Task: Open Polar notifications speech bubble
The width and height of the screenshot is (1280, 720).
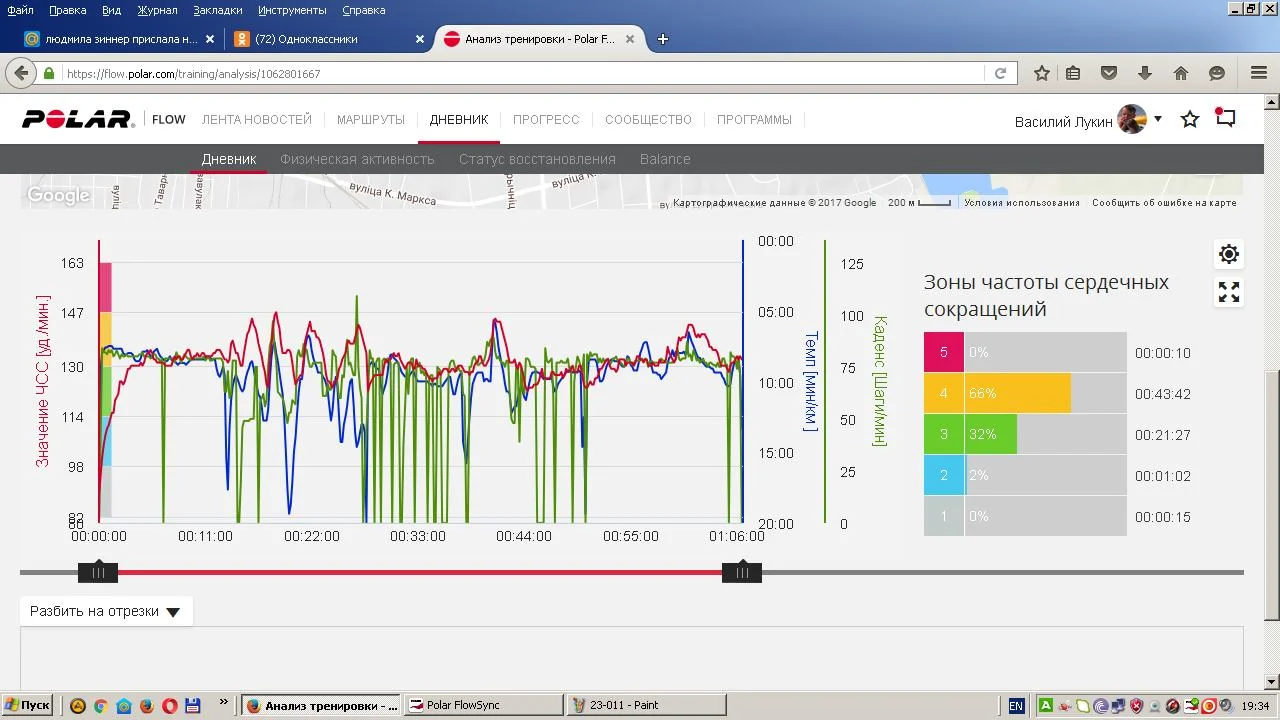Action: (x=1225, y=118)
